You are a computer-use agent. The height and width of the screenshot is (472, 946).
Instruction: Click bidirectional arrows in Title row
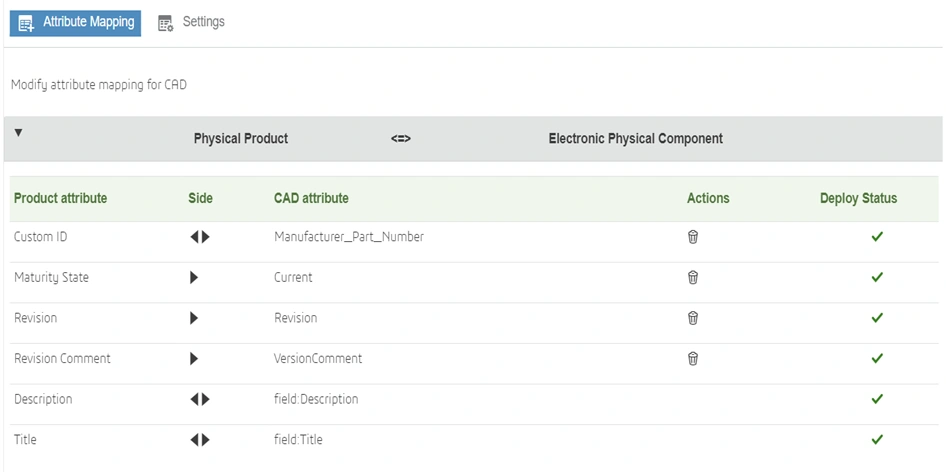[x=200, y=439]
